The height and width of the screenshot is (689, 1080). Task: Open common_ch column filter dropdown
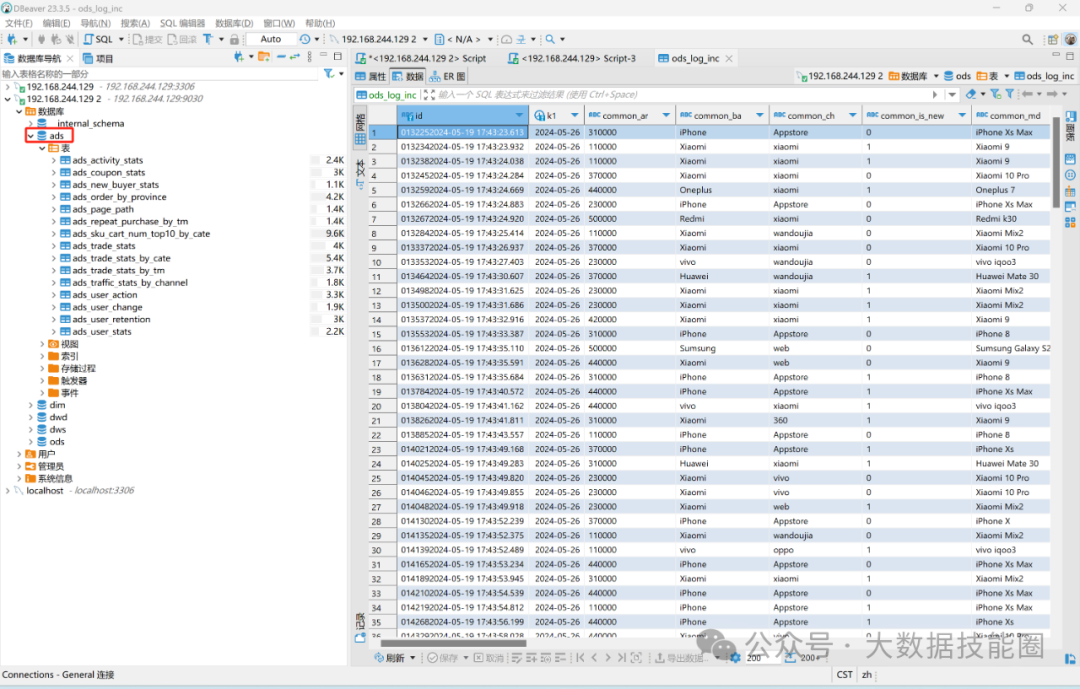[855, 115]
